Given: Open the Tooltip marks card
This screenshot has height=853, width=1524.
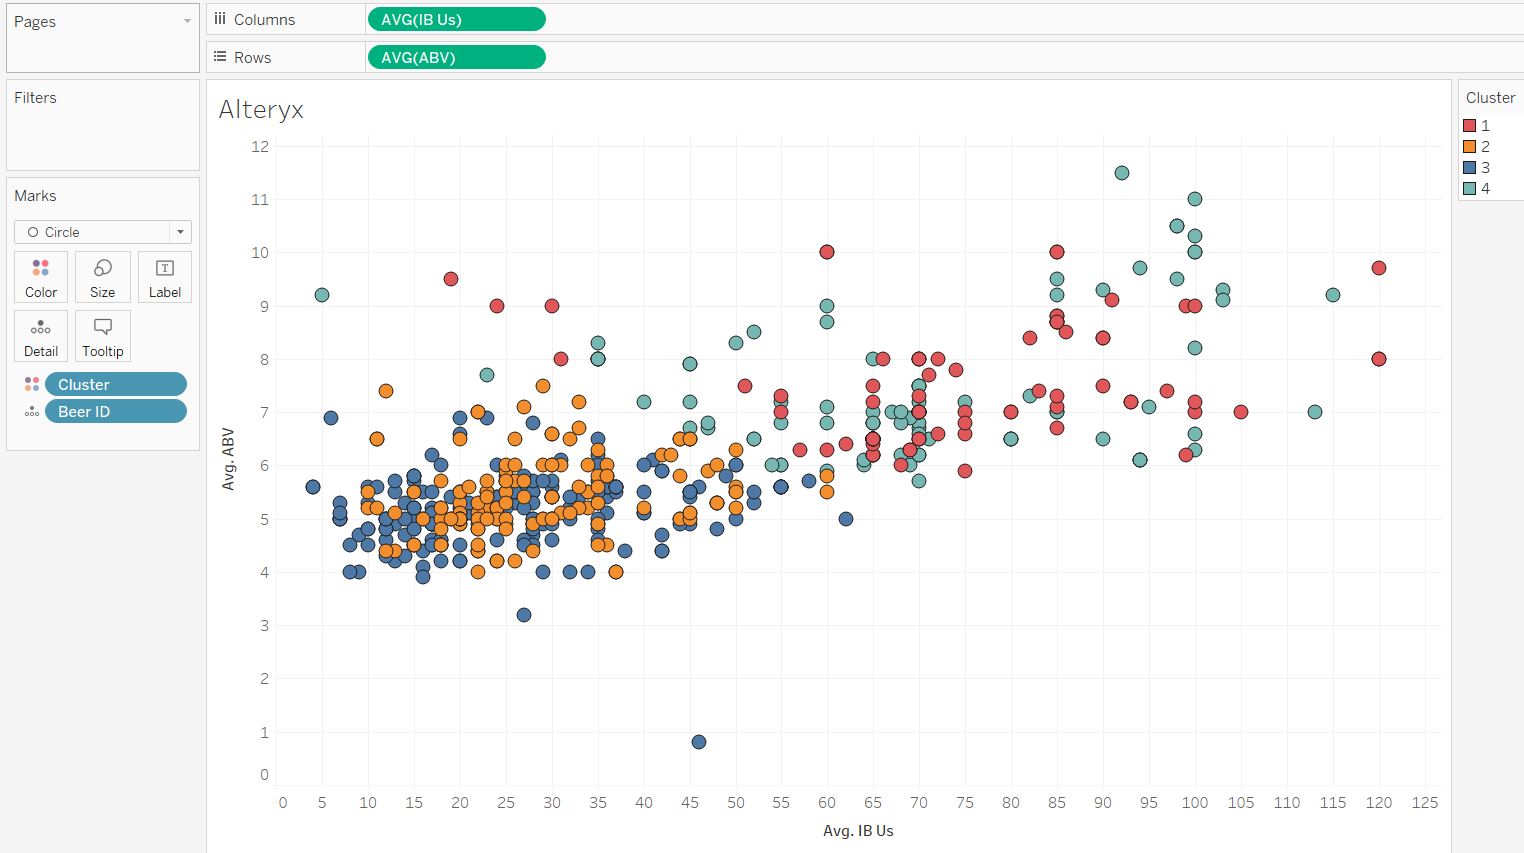Looking at the screenshot, I should [102, 336].
